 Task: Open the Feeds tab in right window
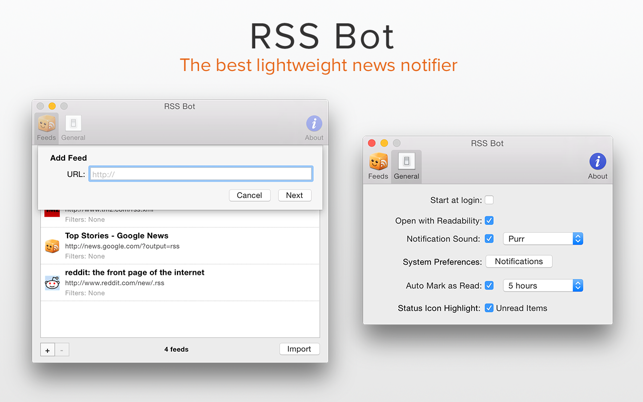point(378,165)
